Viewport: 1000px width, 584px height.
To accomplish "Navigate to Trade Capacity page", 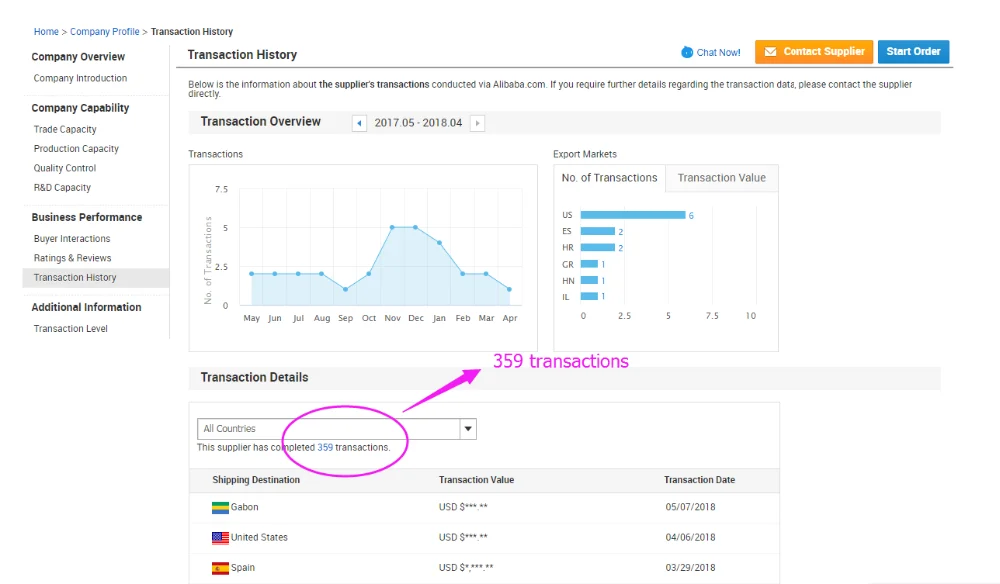I will 65,129.
